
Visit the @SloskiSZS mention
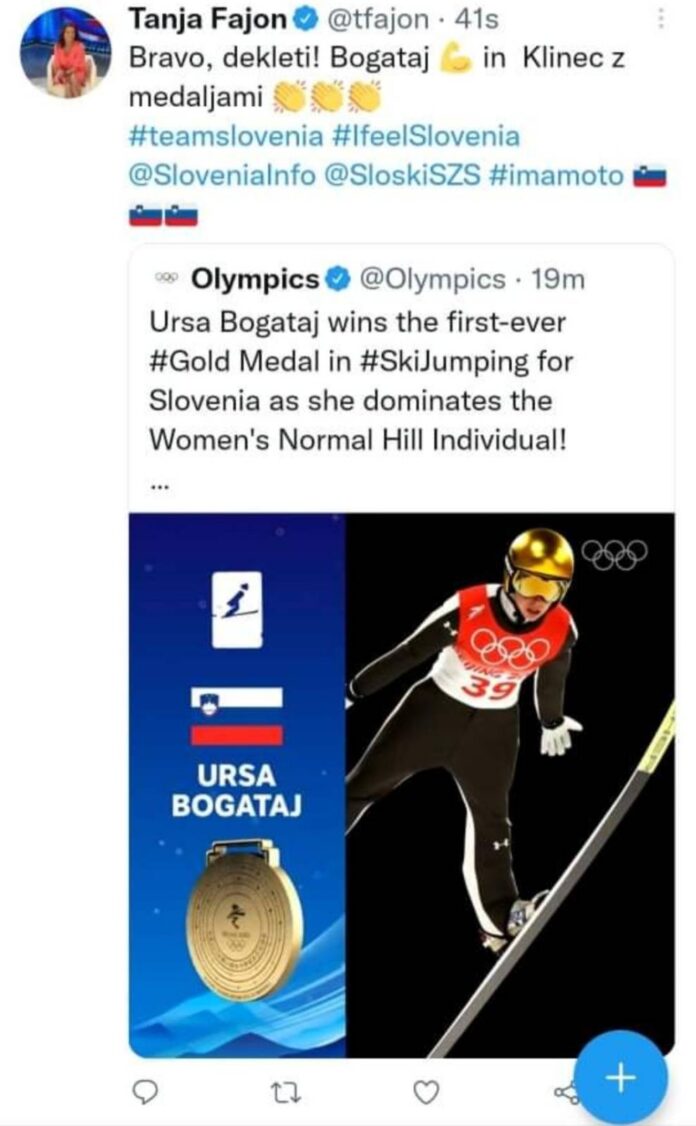(x=402, y=175)
